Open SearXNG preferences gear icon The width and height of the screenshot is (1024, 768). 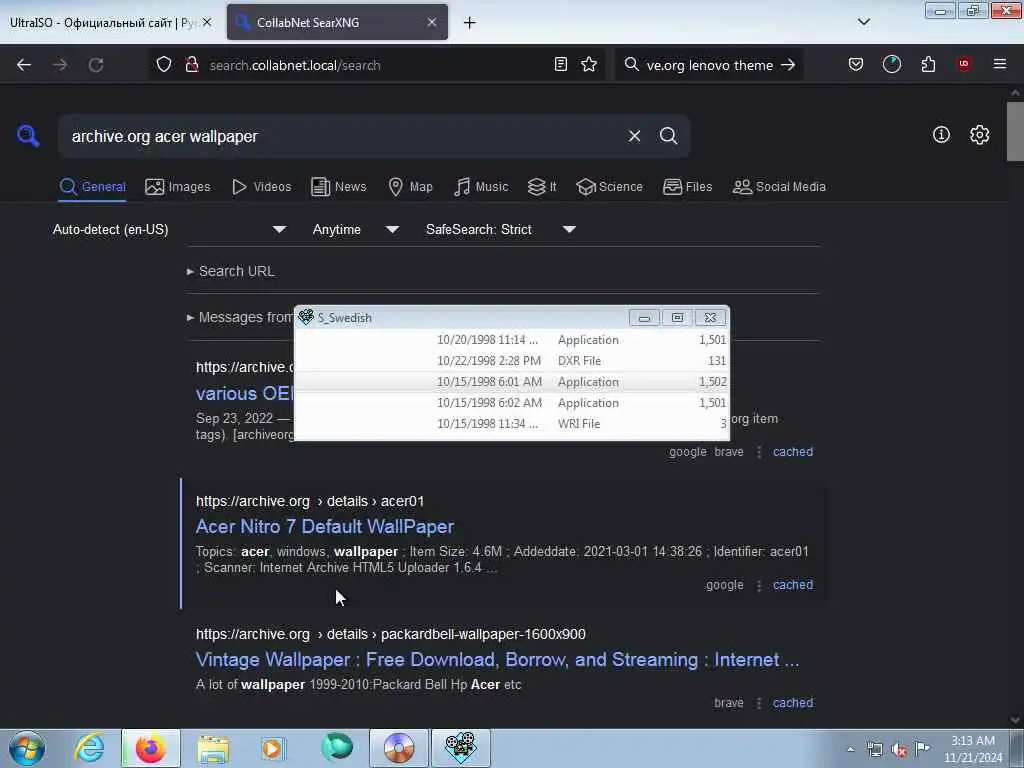coord(979,135)
